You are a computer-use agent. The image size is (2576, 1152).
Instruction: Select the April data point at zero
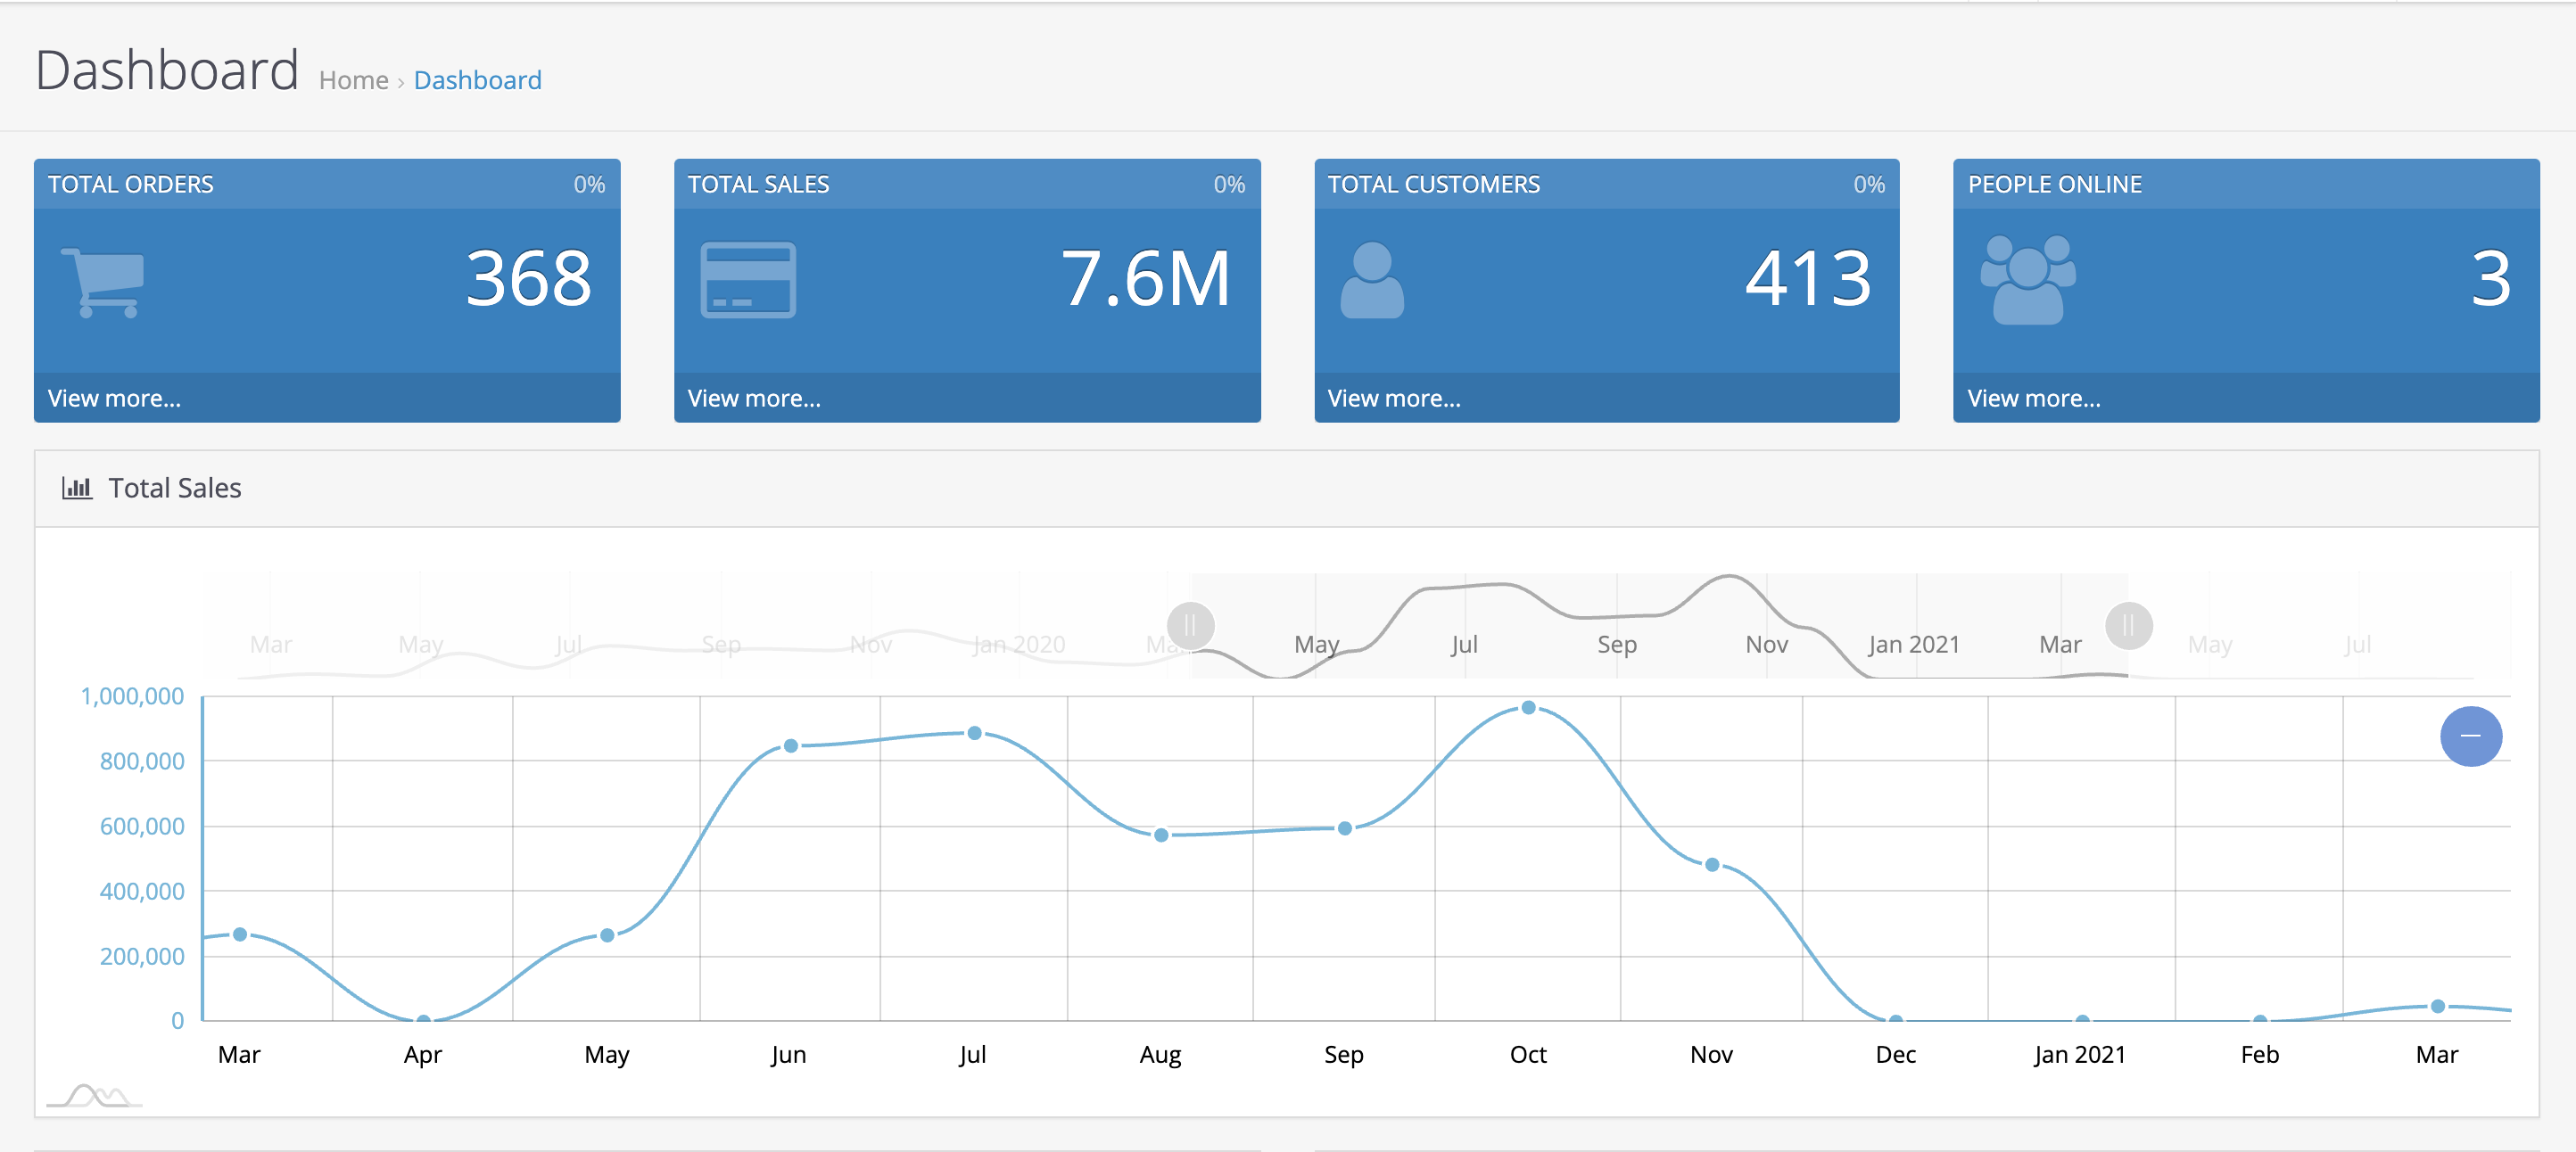(x=424, y=1020)
